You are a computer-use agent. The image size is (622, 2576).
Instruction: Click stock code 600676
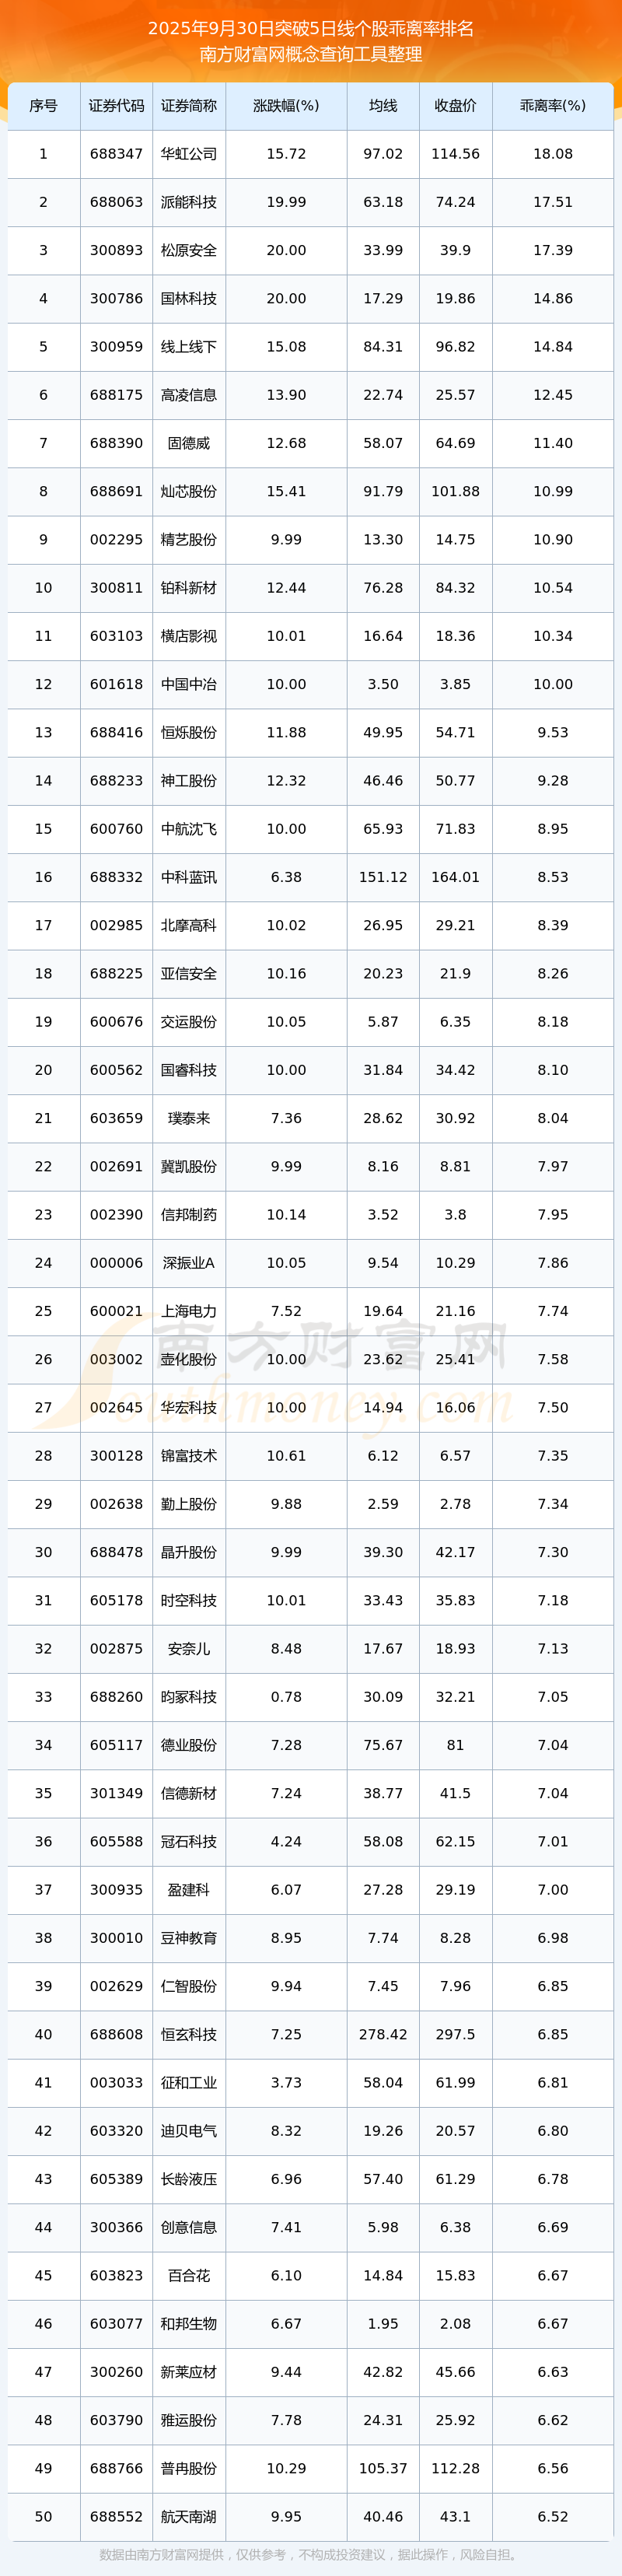click(116, 1022)
